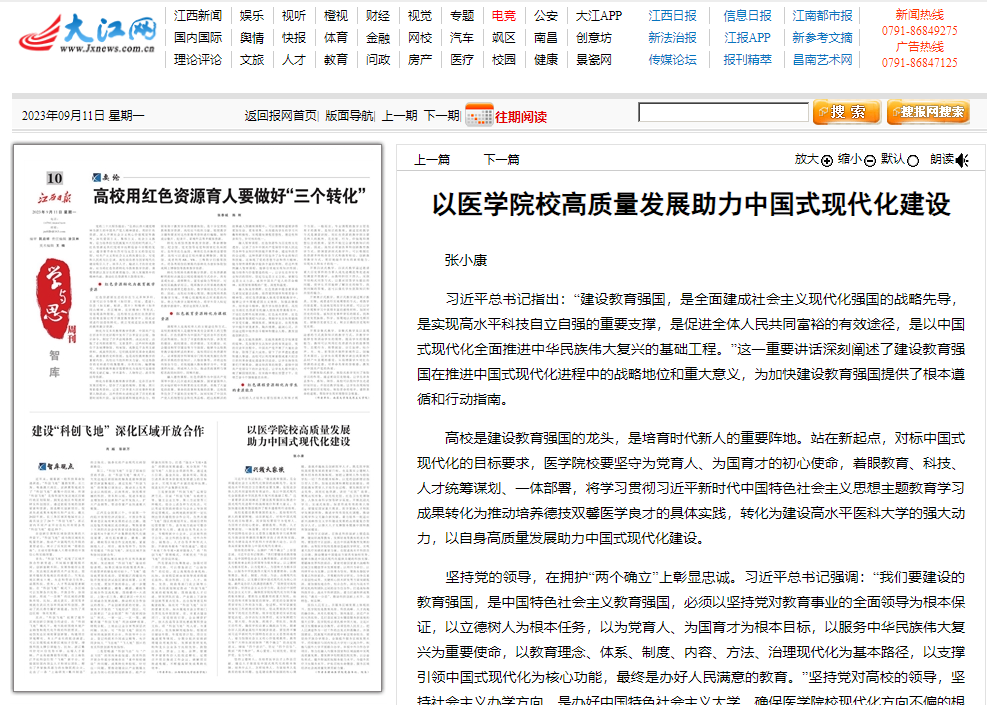Select 以医学院校高质量发展 article in page thumbnail
Viewport: 987px width, 705px height.
(298, 436)
